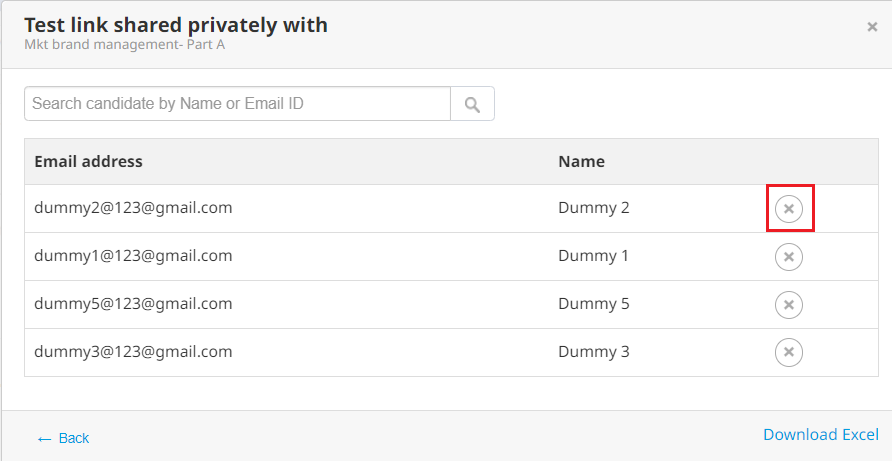Select the dummy1@123@gmail.com email cell
Image resolution: width=892 pixels, height=461 pixels.
[x=133, y=256]
